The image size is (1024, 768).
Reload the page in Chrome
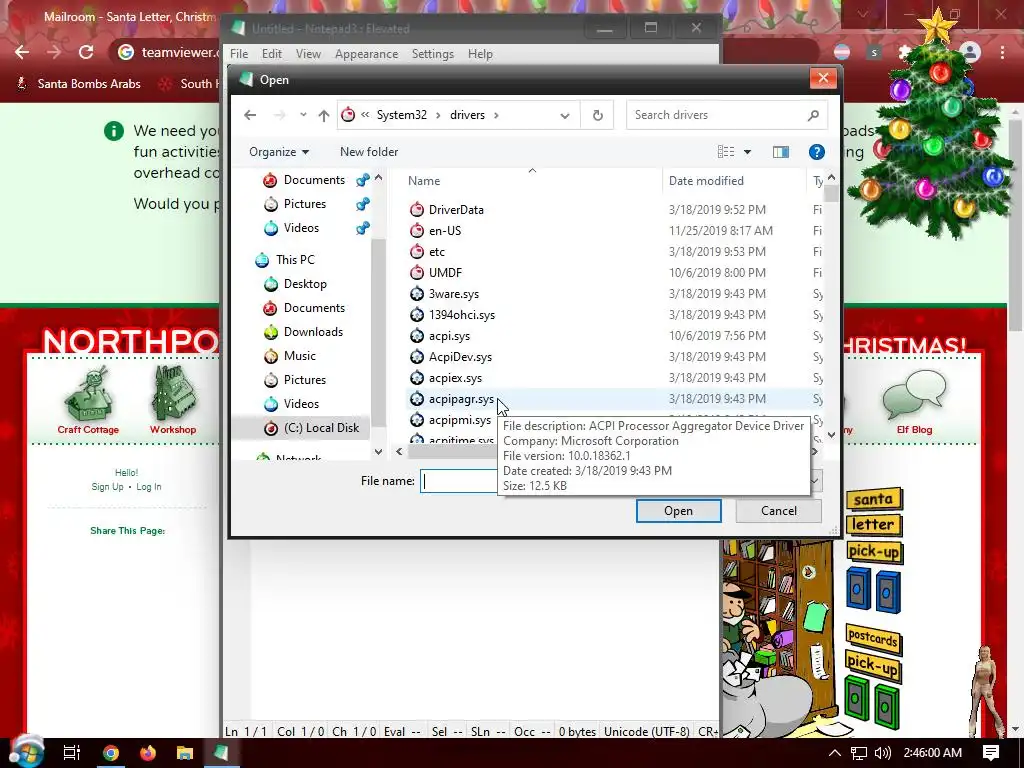pyautogui.click(x=86, y=52)
